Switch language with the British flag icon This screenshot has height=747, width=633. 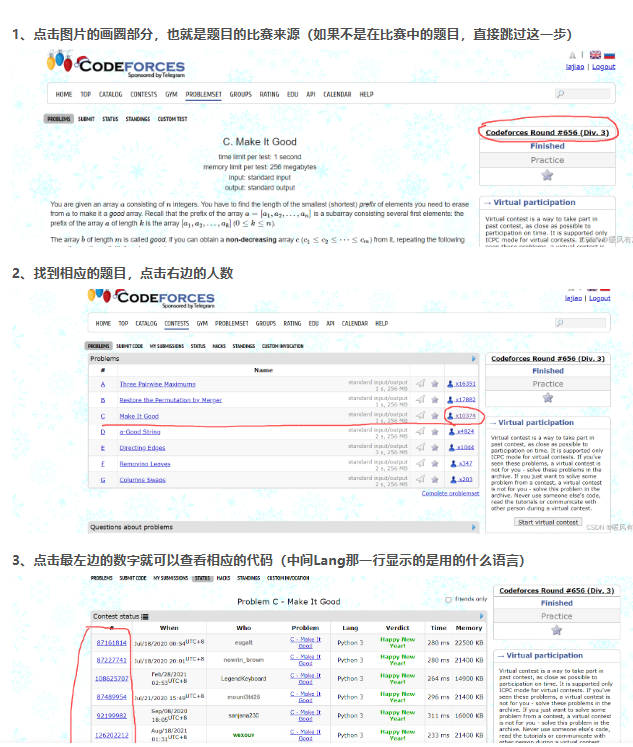coord(595,55)
